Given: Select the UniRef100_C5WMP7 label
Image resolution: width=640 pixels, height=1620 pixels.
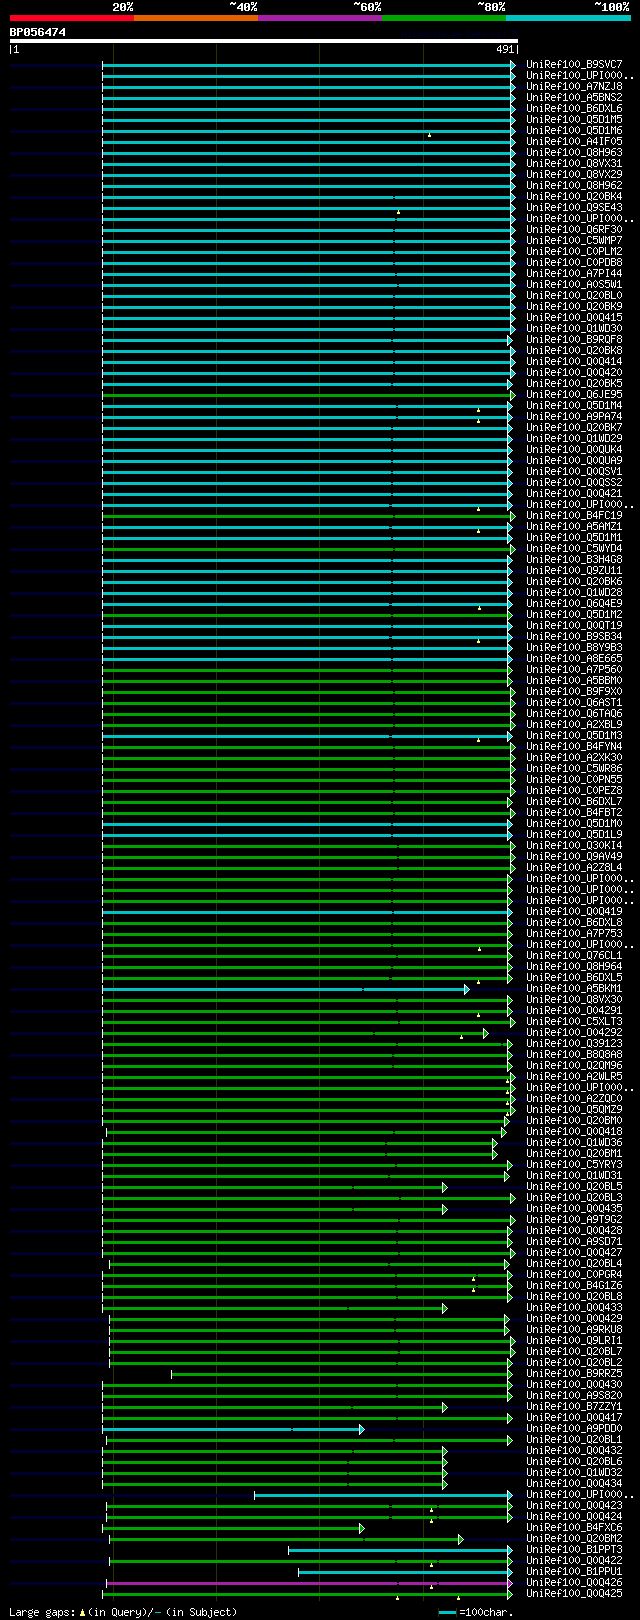Looking at the screenshot, I should click(574, 241).
